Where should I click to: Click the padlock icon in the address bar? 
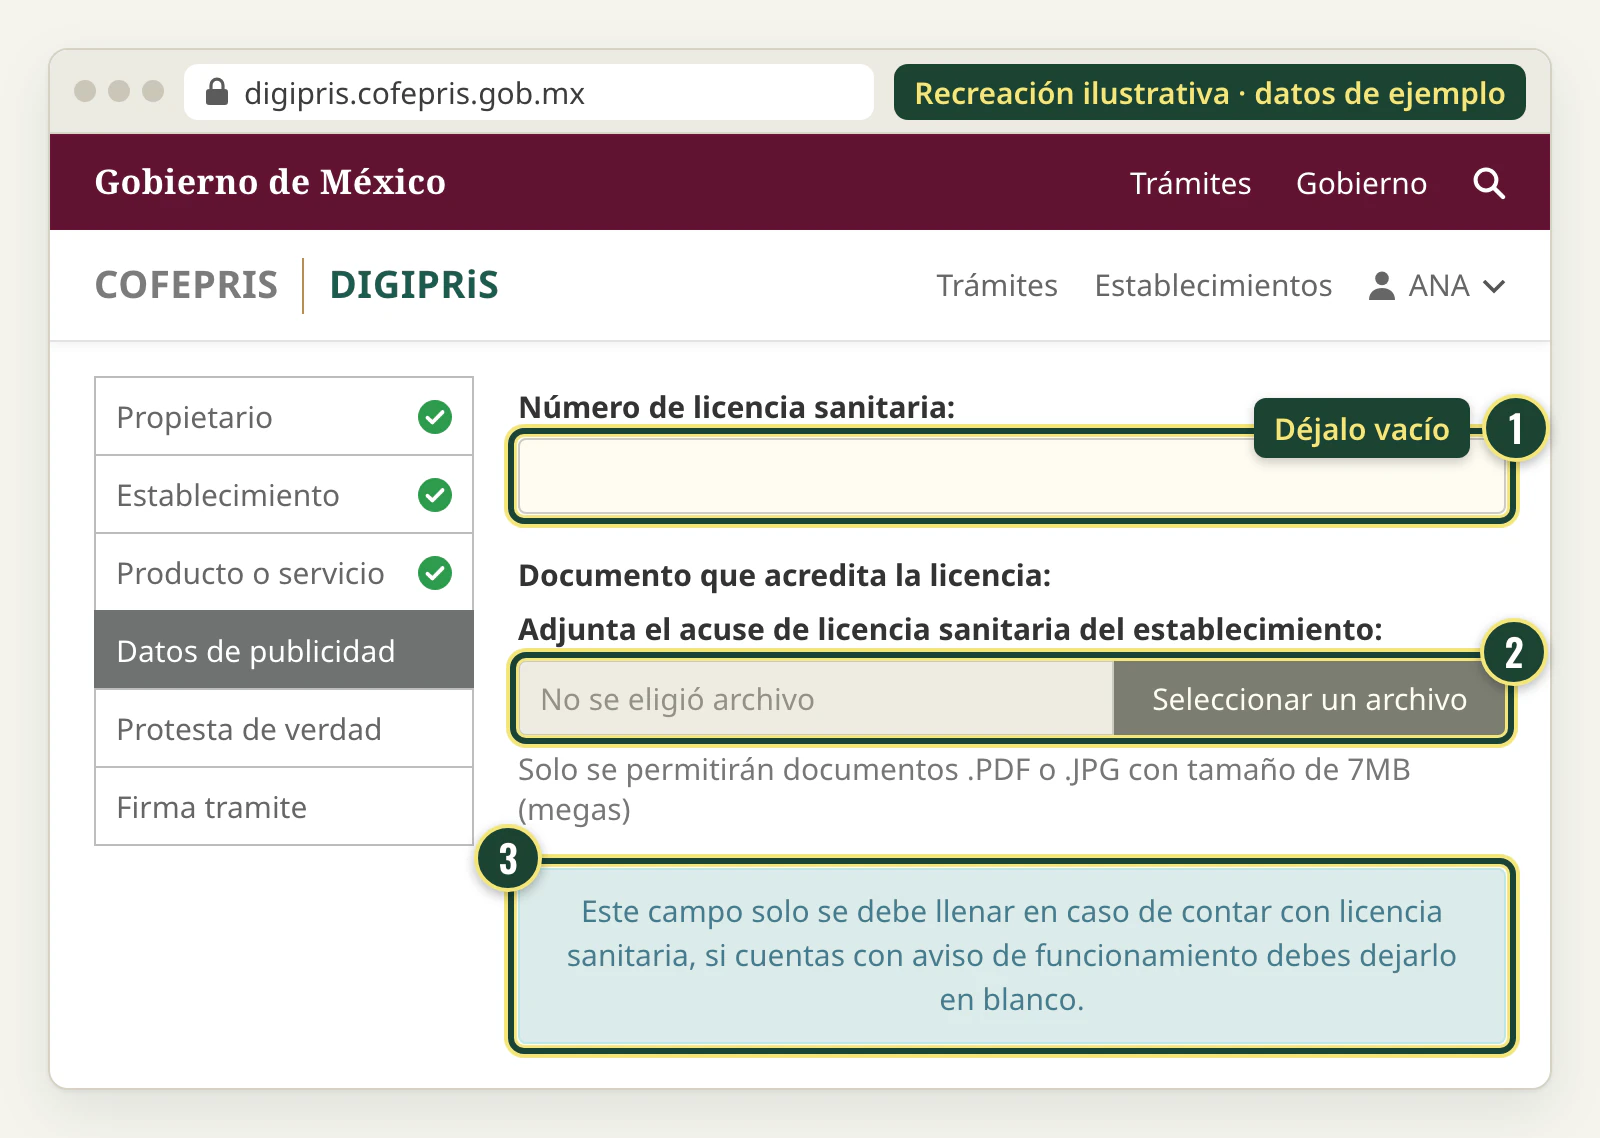pos(217,92)
